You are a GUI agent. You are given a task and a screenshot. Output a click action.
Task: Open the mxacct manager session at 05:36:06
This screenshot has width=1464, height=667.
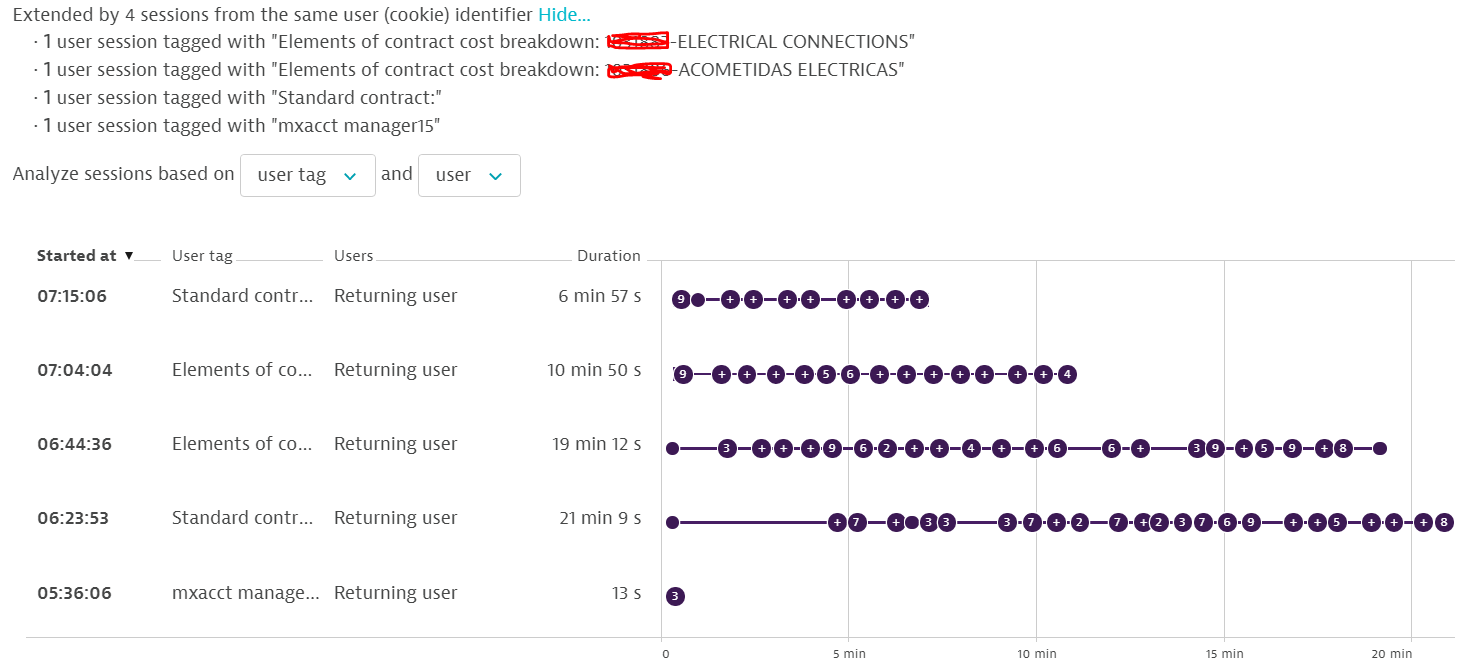[x=72, y=593]
